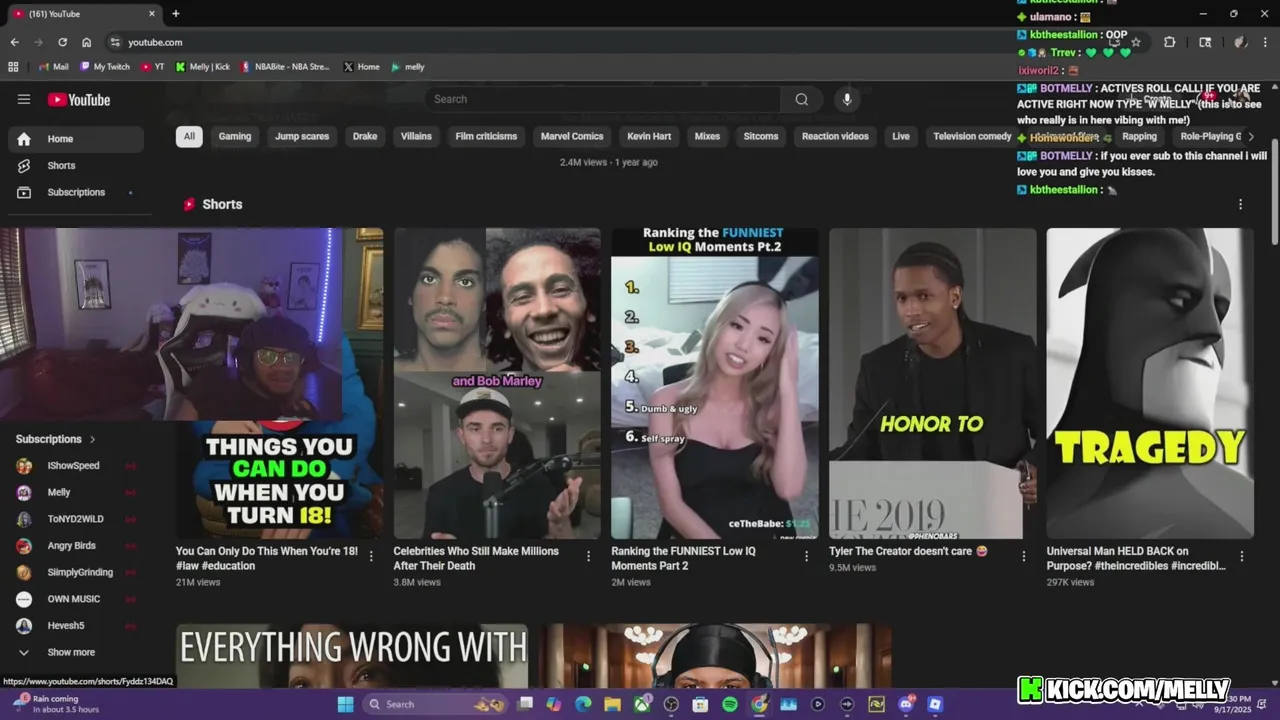
Task: Open Discord from the taskbar
Action: (906, 704)
